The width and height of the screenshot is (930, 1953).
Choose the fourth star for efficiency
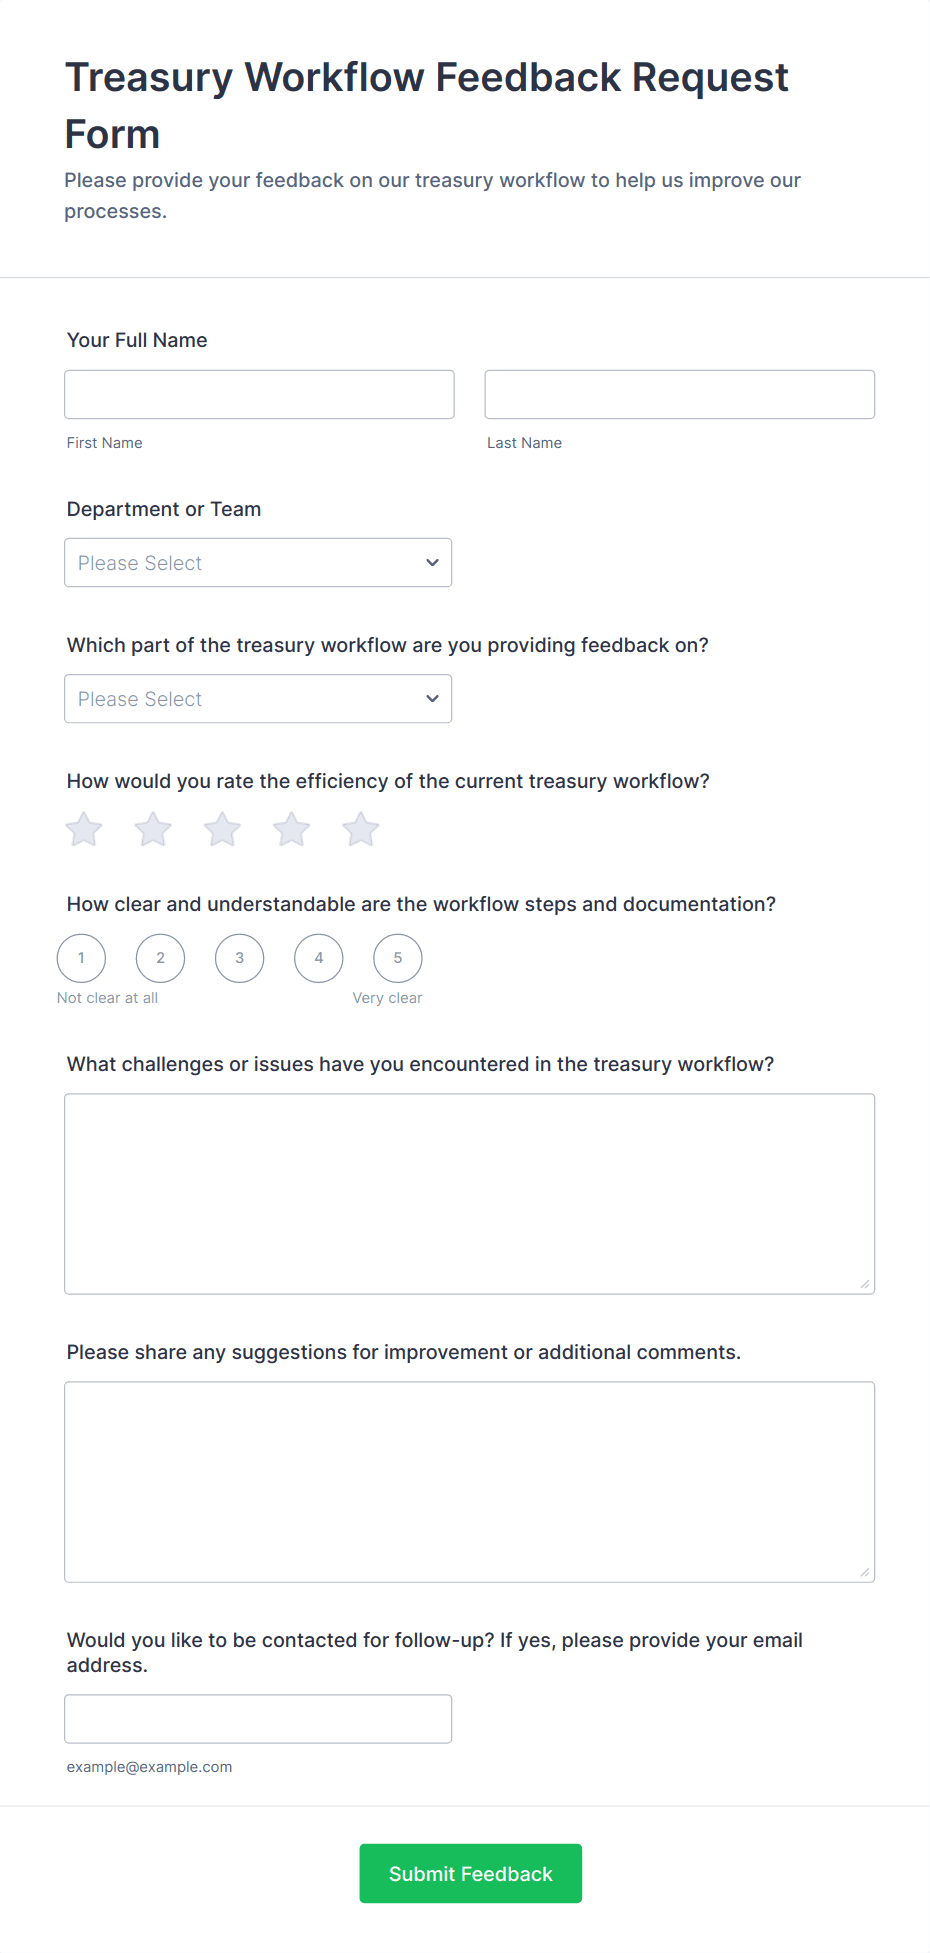point(292,829)
